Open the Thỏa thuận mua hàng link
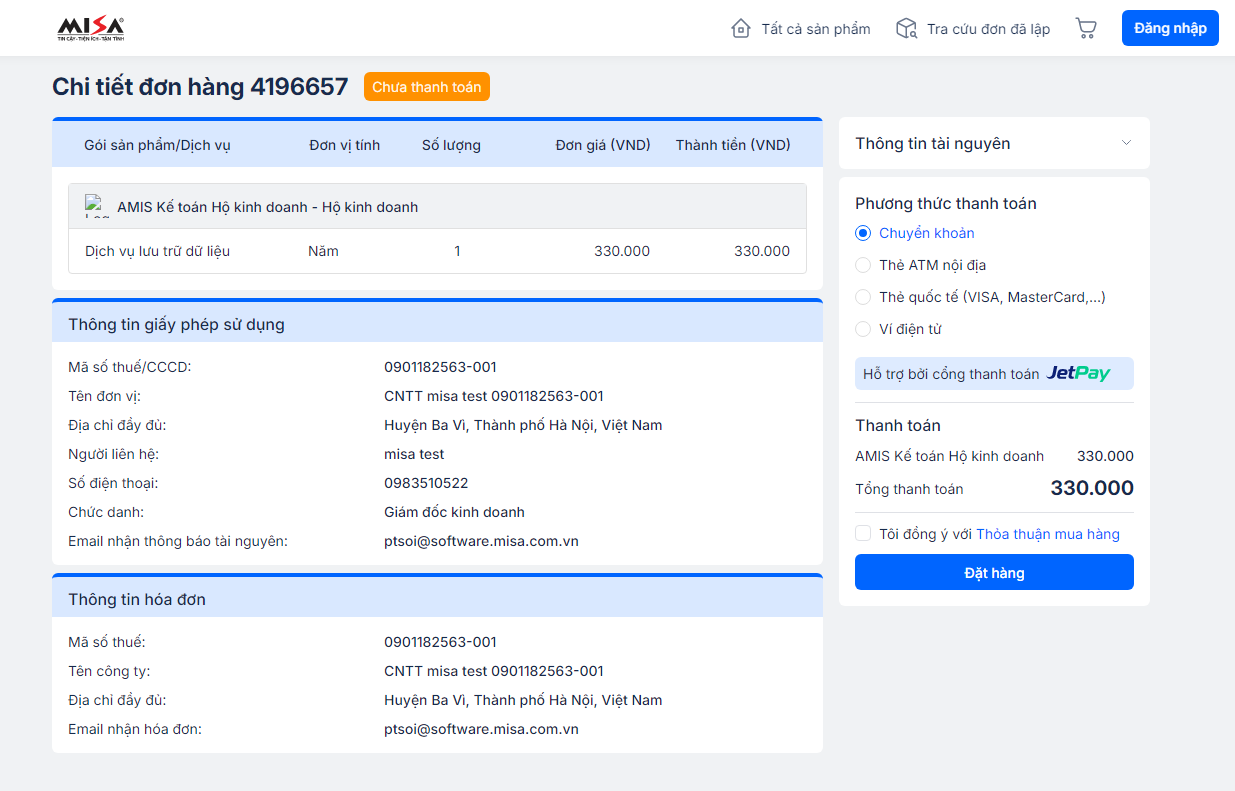This screenshot has width=1235, height=791. [1048, 534]
